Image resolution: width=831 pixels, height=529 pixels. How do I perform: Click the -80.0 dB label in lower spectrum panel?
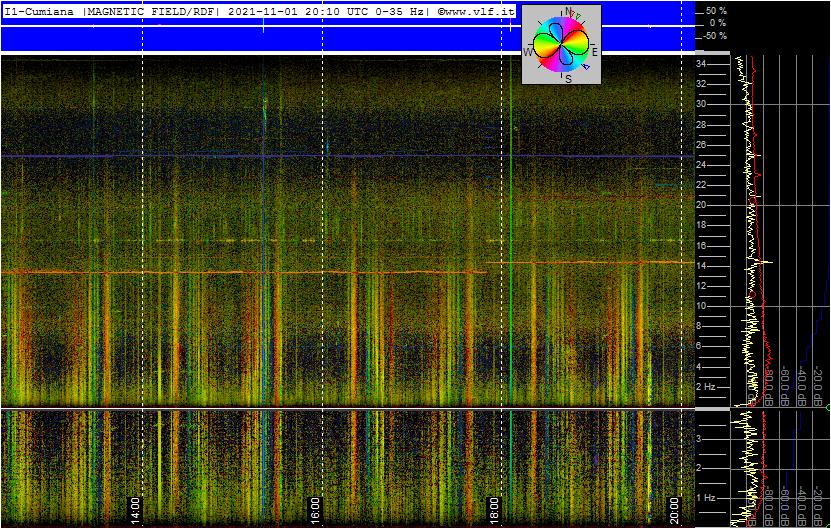pos(768,507)
